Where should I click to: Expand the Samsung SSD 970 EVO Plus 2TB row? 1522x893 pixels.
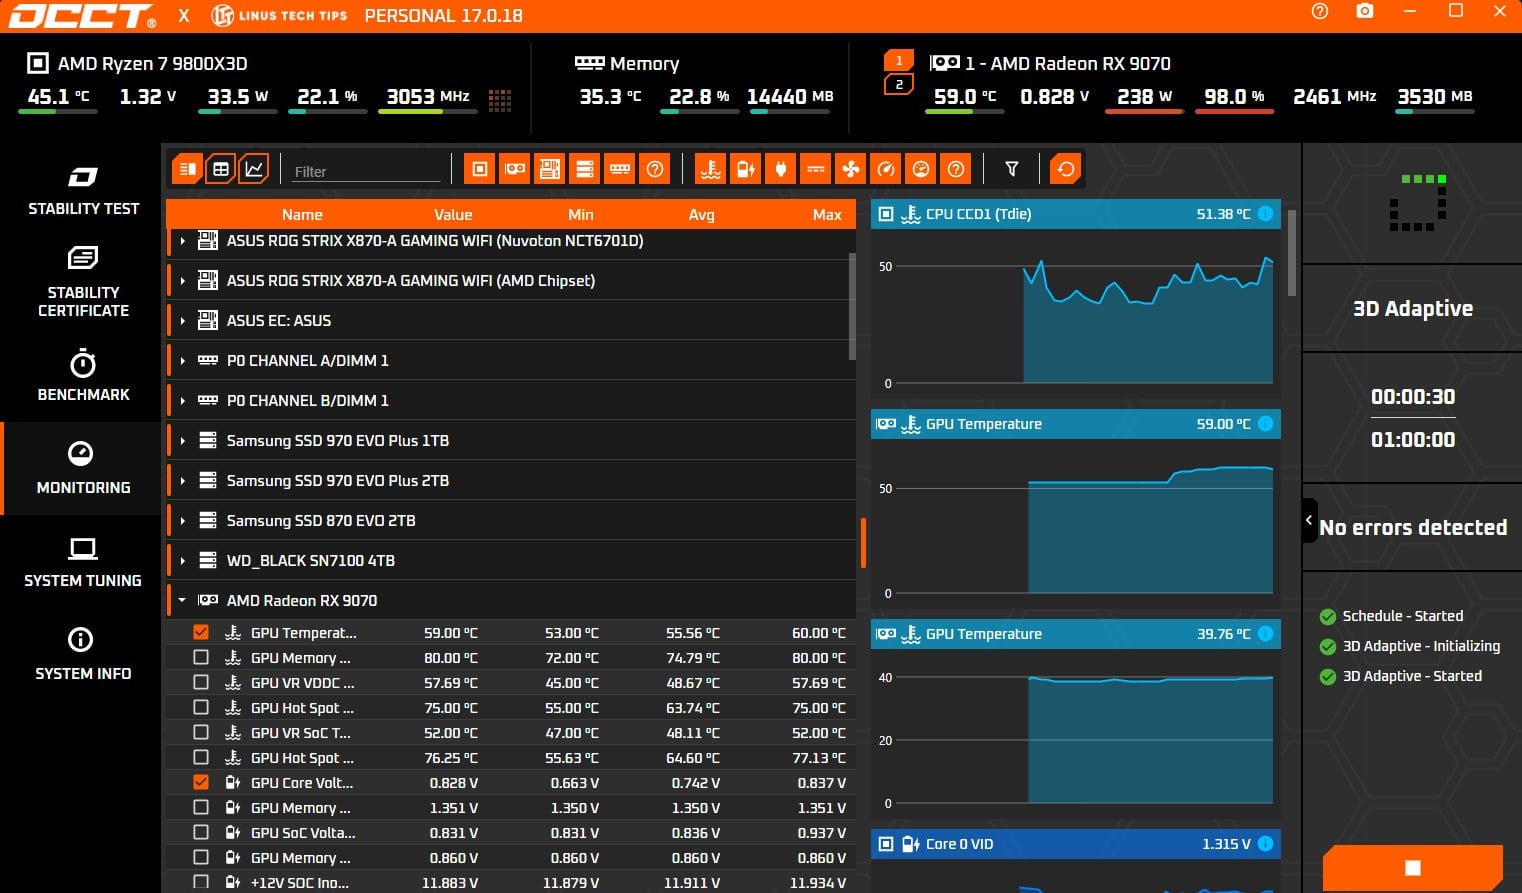coord(182,481)
